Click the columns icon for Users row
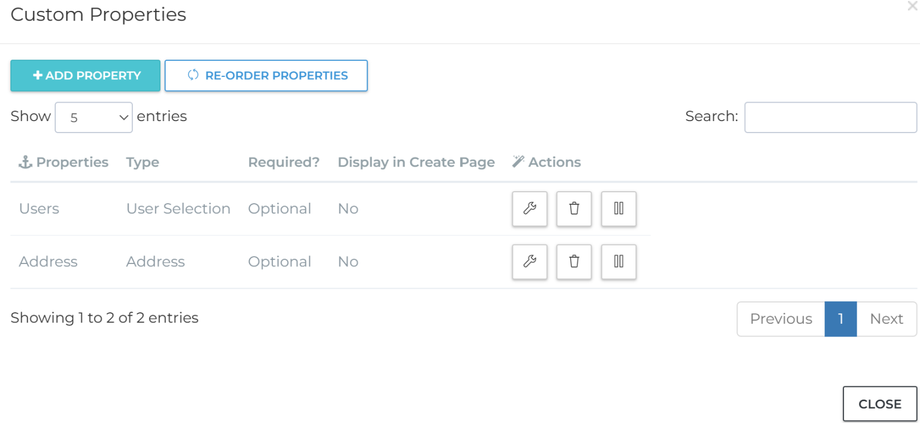 (x=618, y=208)
